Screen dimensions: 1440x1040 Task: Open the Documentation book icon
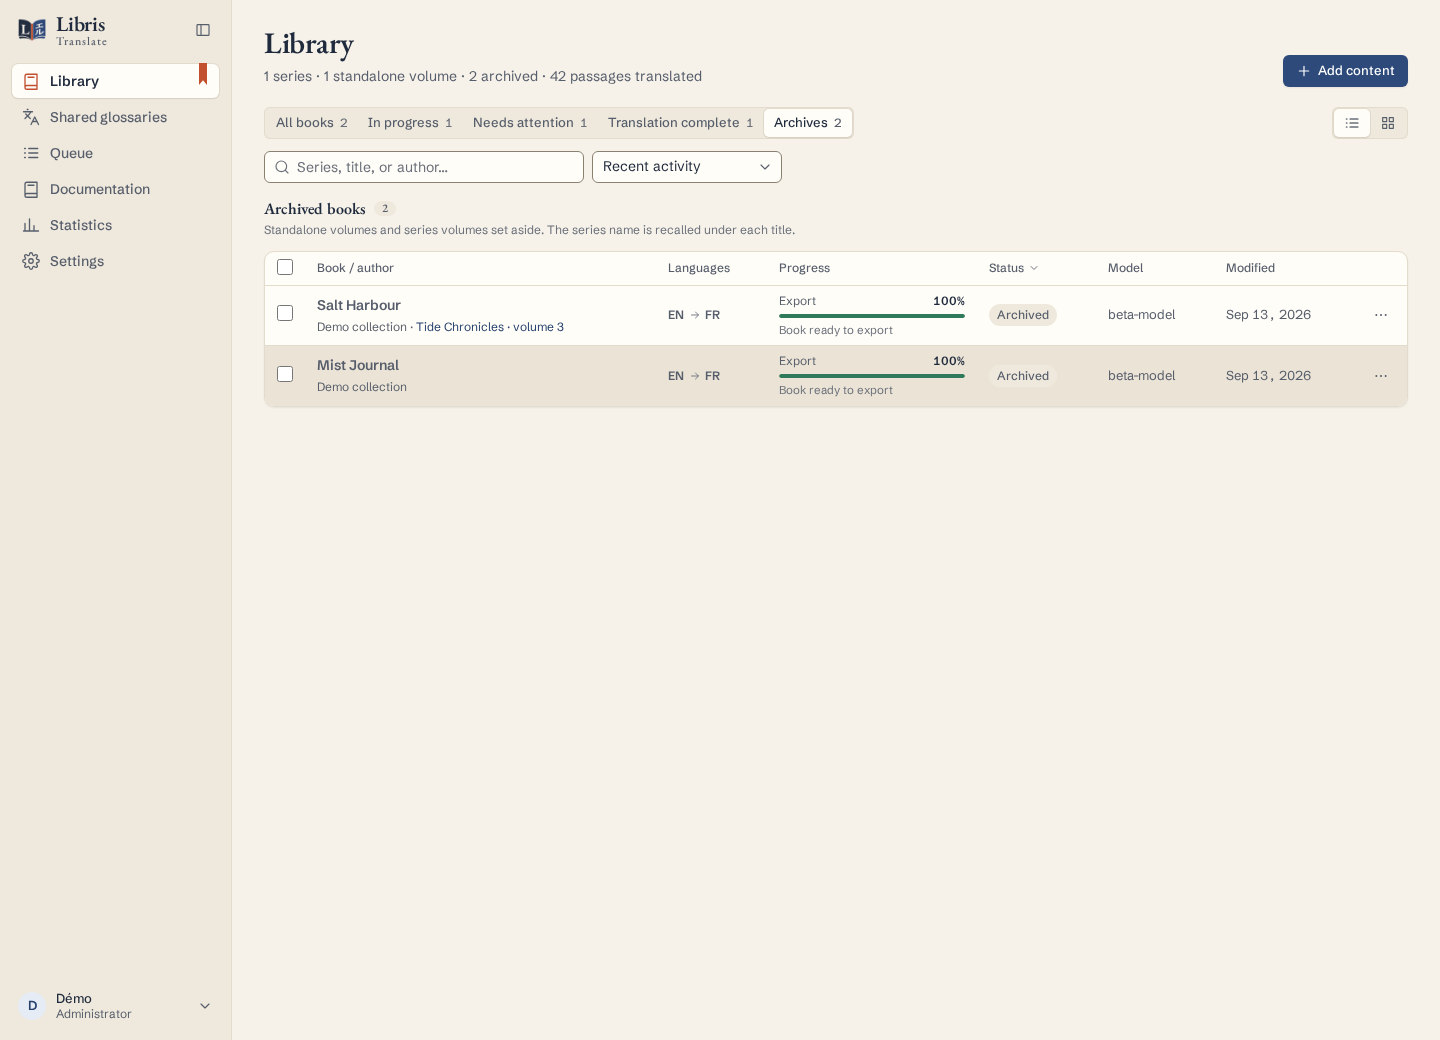(x=31, y=189)
